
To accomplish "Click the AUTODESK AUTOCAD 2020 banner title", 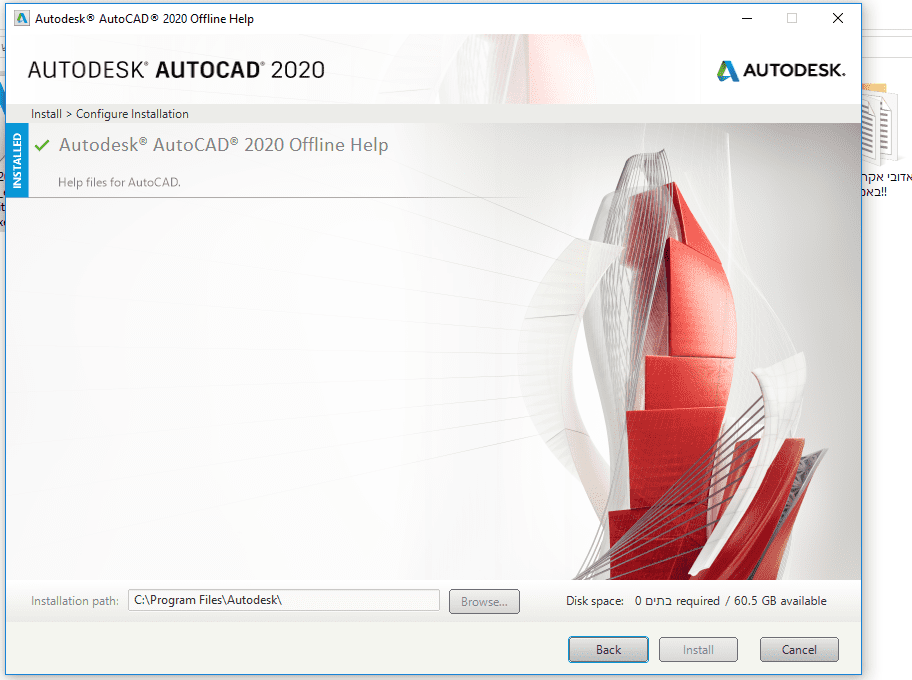I will (176, 70).
